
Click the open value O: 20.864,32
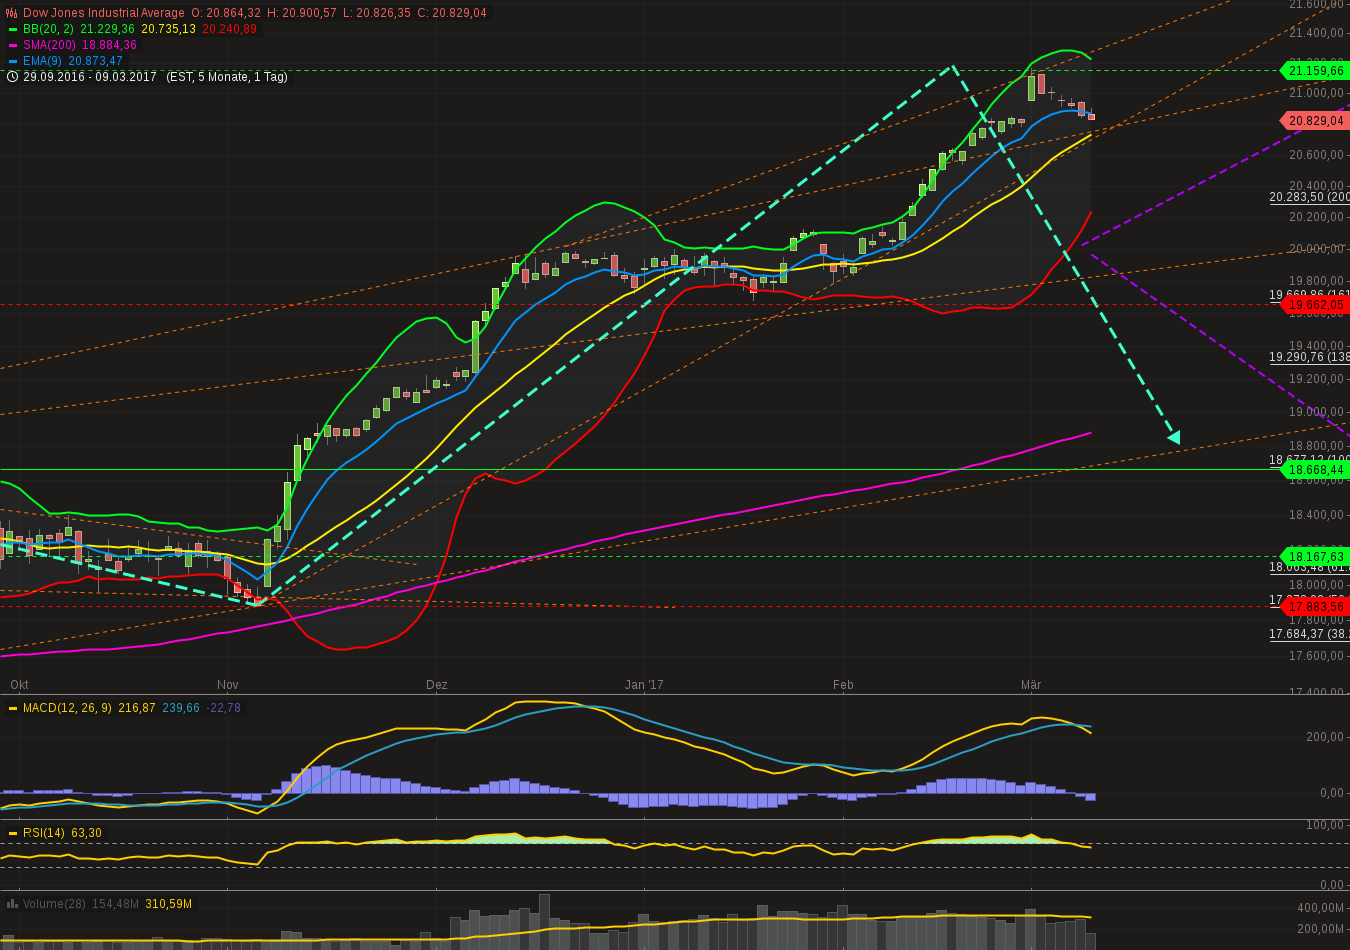(226, 13)
